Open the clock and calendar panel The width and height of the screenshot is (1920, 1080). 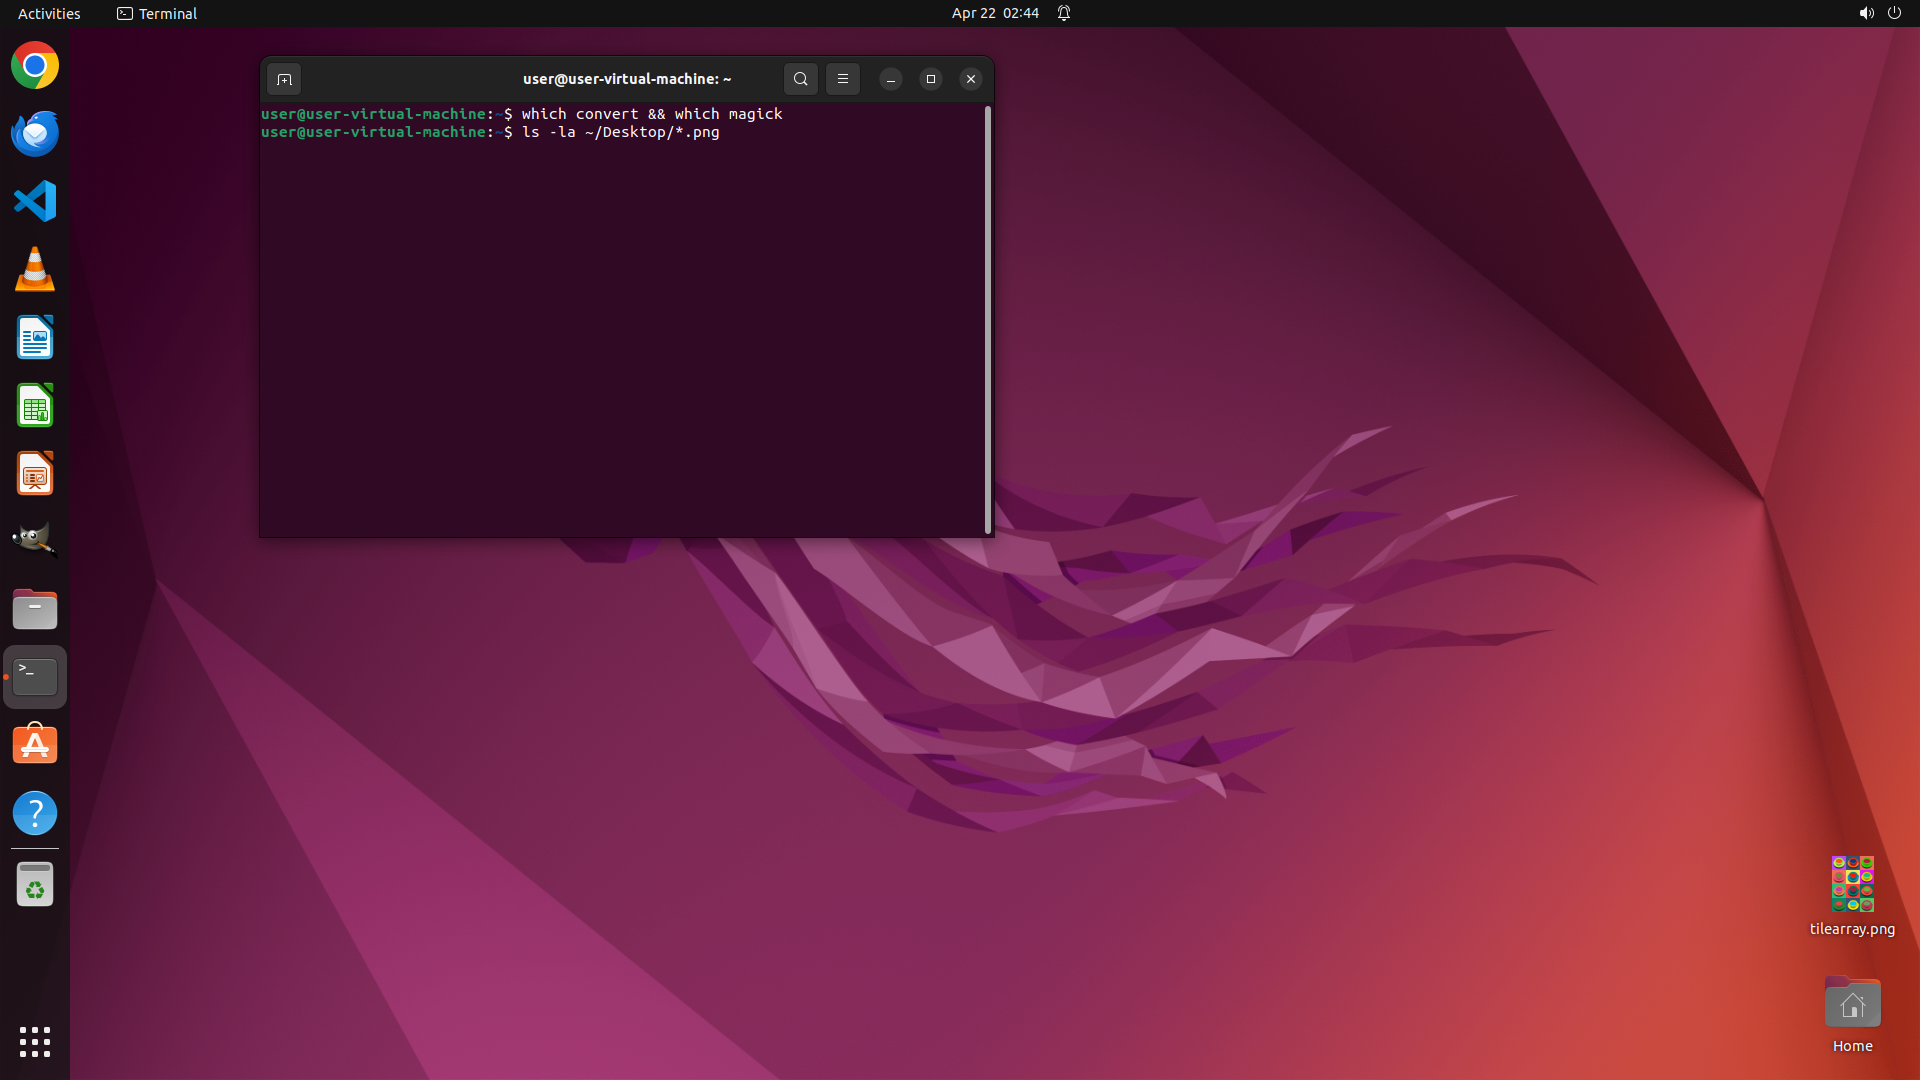click(994, 13)
